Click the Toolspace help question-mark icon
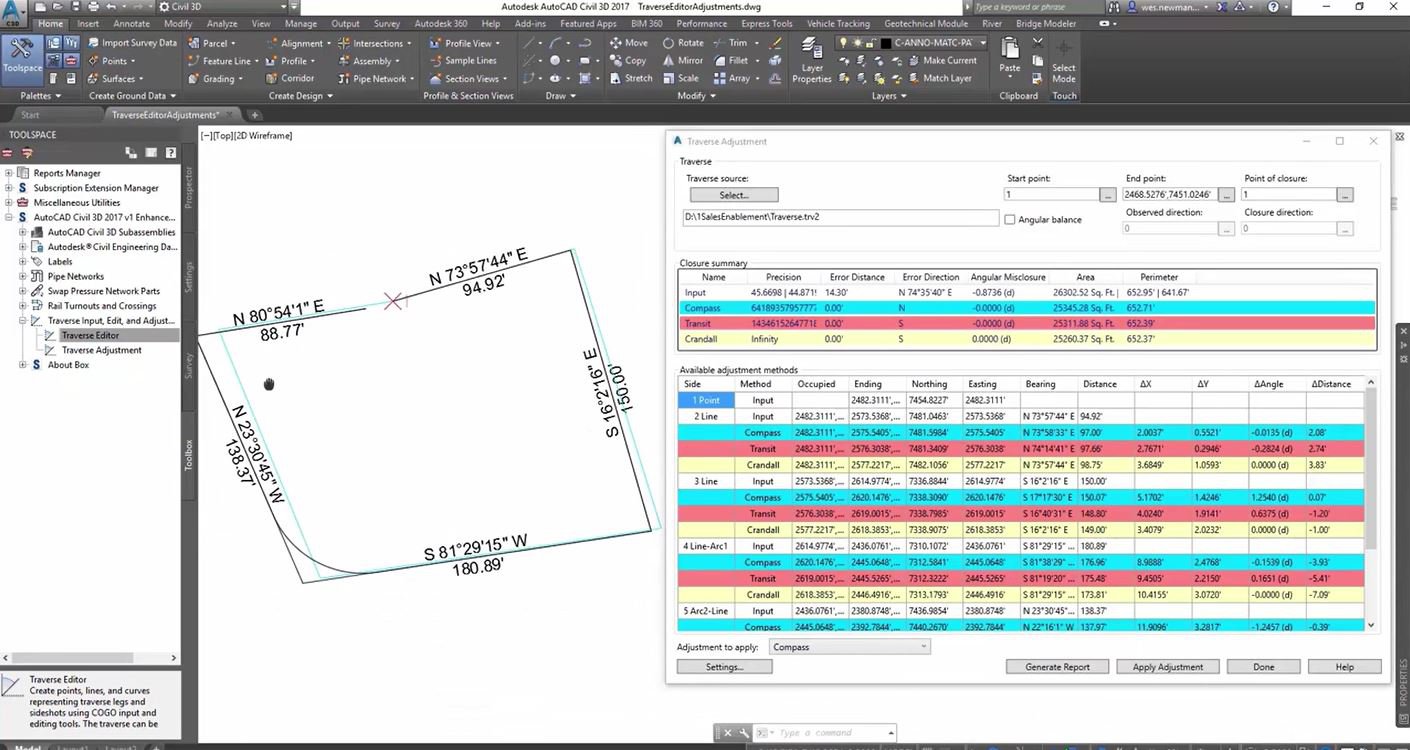 (171, 153)
